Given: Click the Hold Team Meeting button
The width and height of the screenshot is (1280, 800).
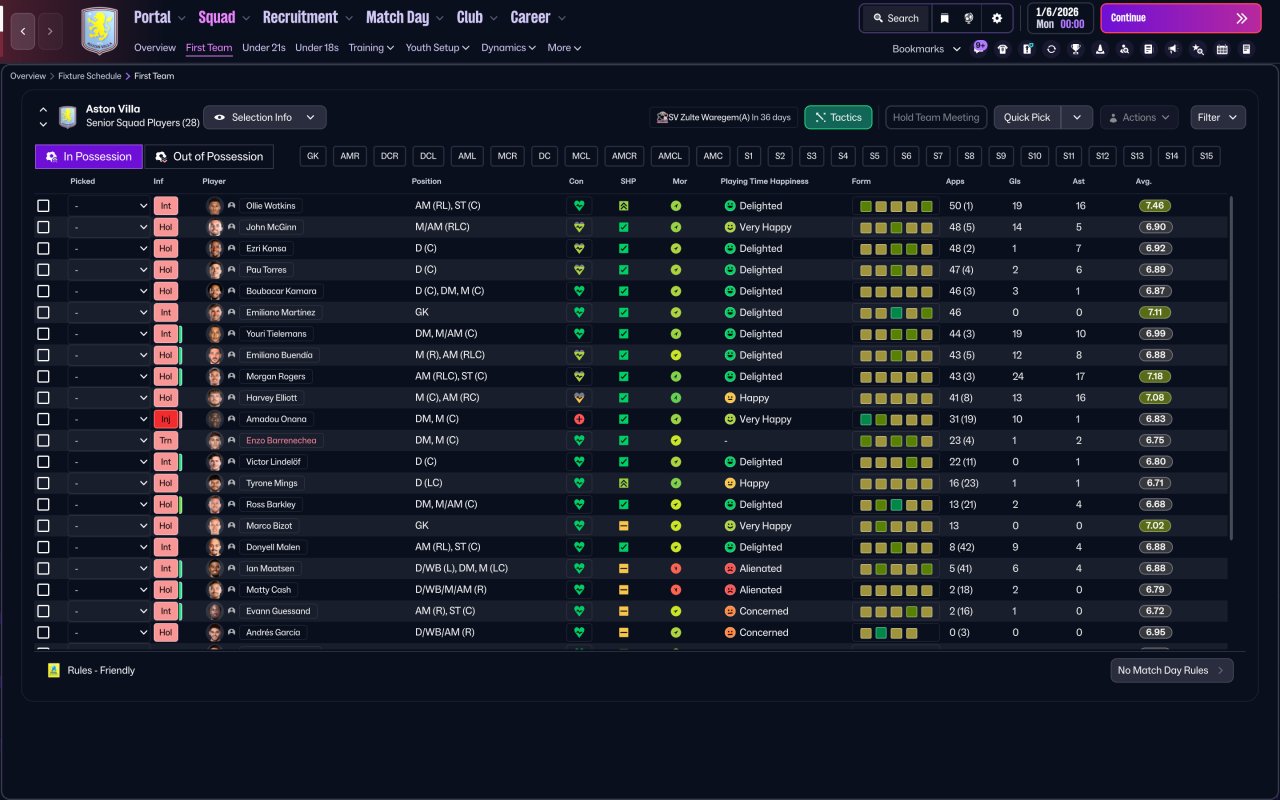Looking at the screenshot, I should [x=936, y=117].
